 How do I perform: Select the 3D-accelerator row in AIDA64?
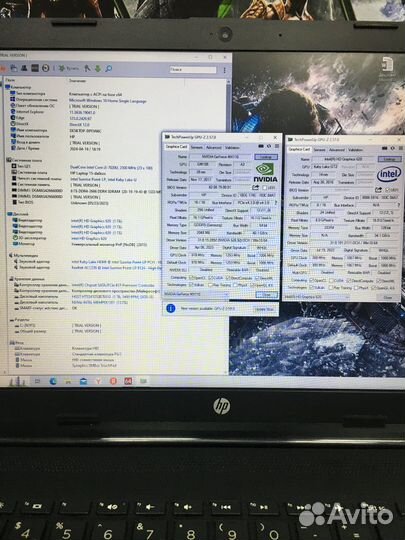(60, 238)
